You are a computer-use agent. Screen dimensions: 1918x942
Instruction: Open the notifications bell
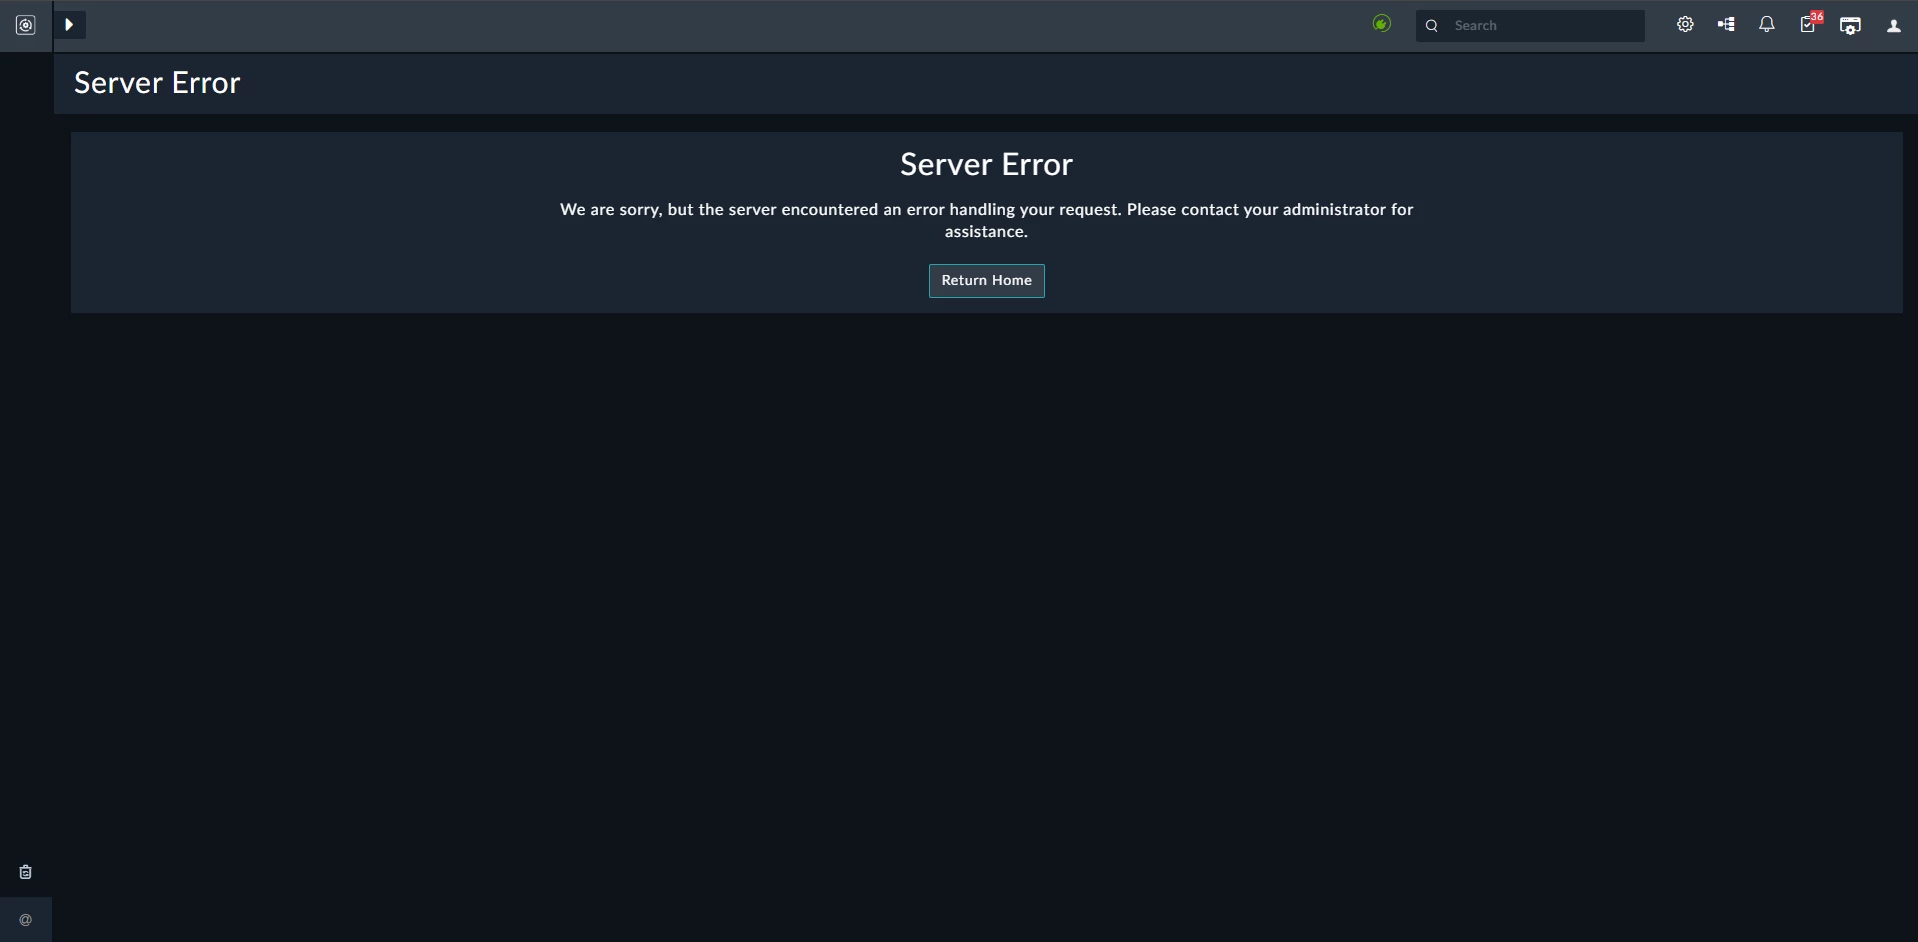[1767, 25]
